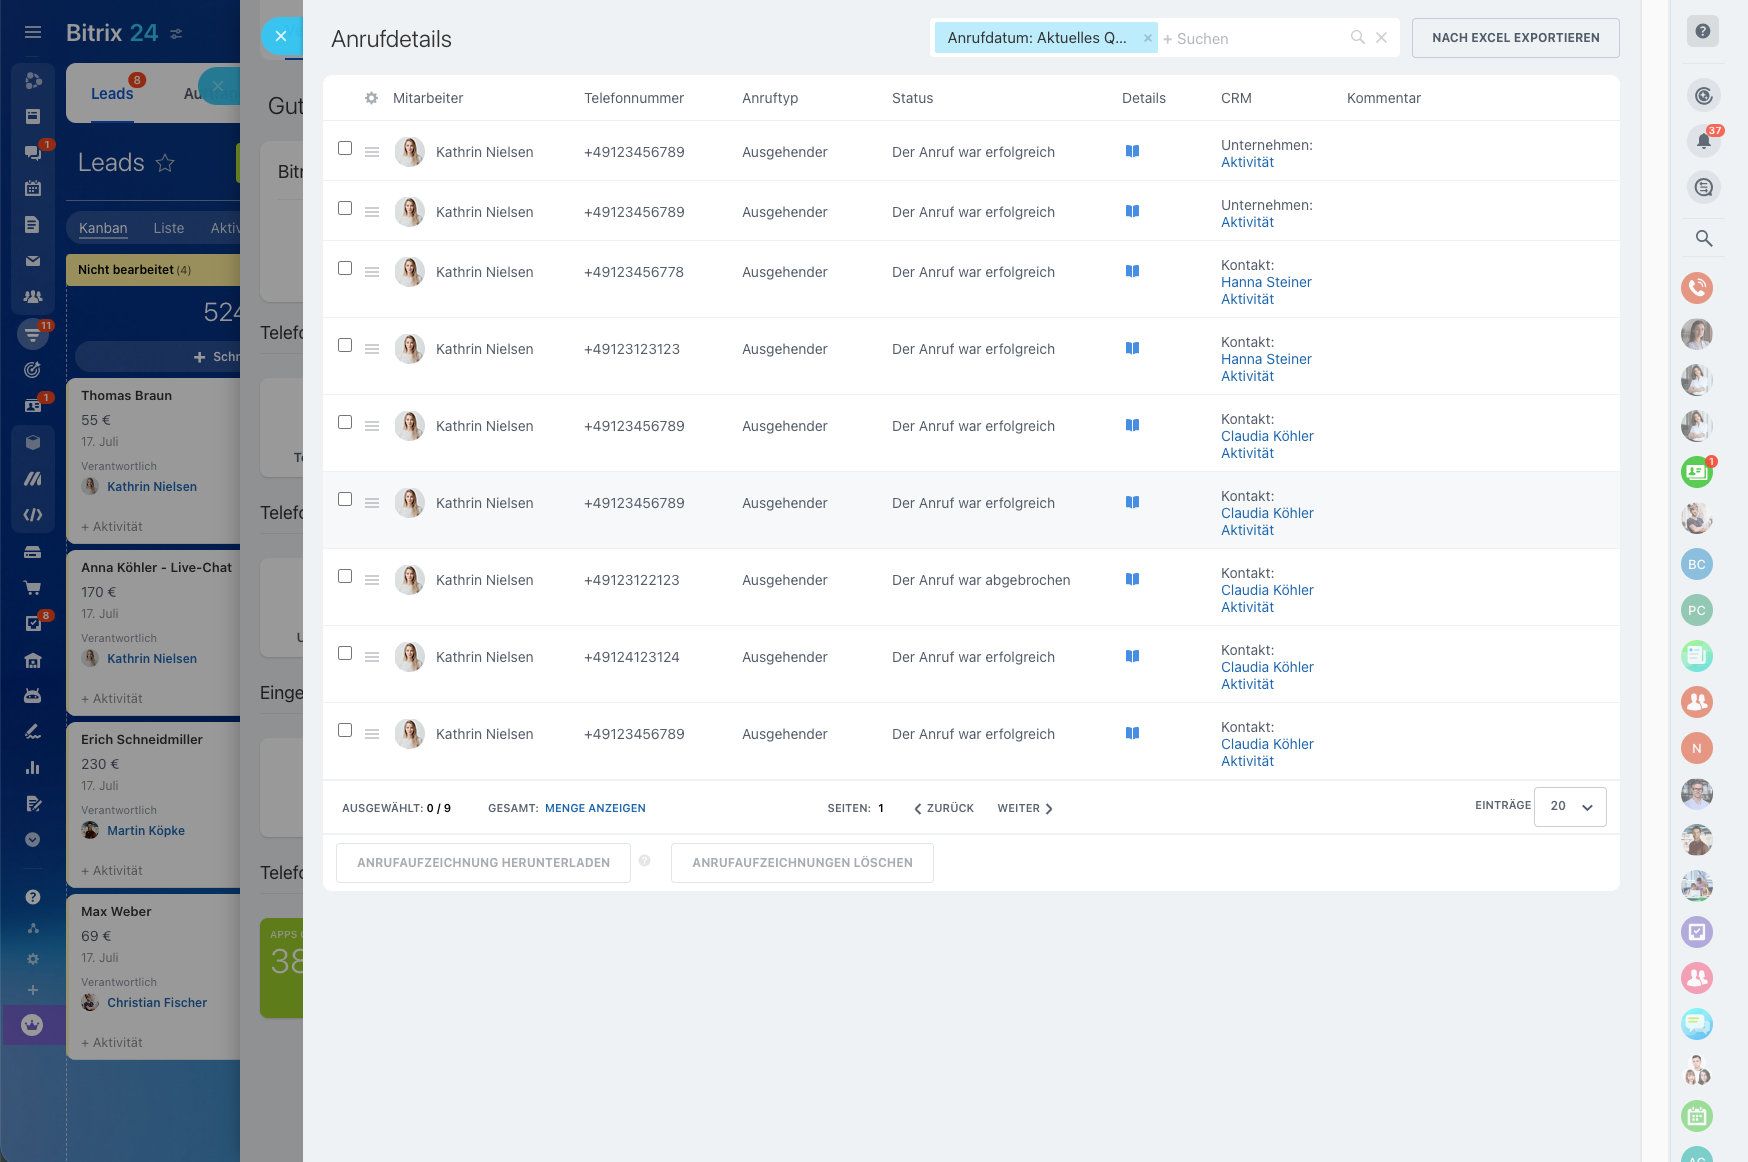Open the table settings gear icon
This screenshot has width=1748, height=1162.
click(x=371, y=98)
